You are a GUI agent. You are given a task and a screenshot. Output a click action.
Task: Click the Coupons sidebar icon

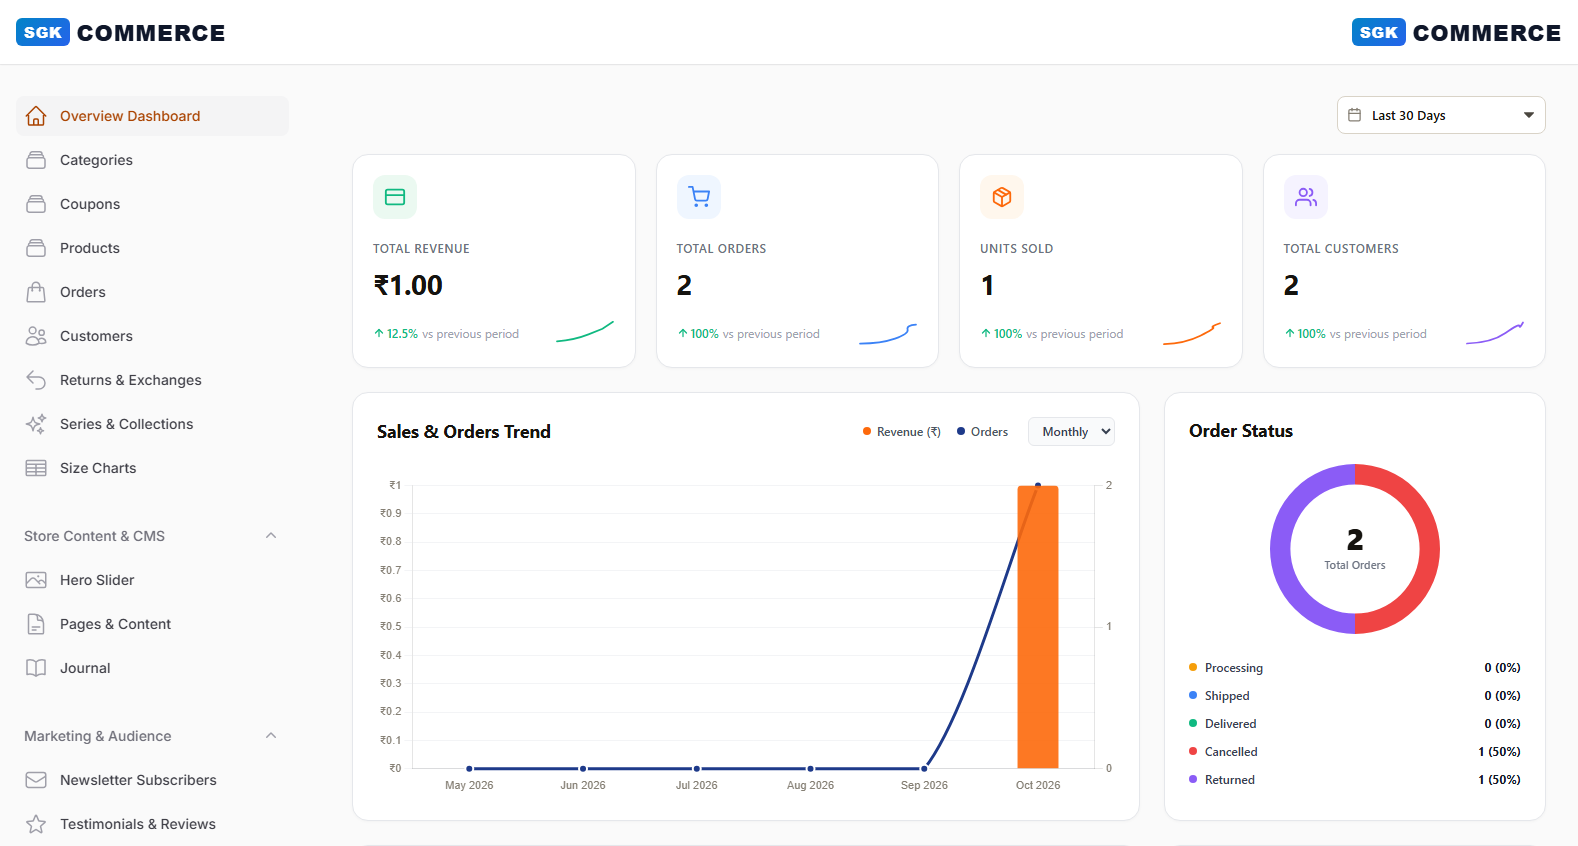pyautogui.click(x=36, y=204)
